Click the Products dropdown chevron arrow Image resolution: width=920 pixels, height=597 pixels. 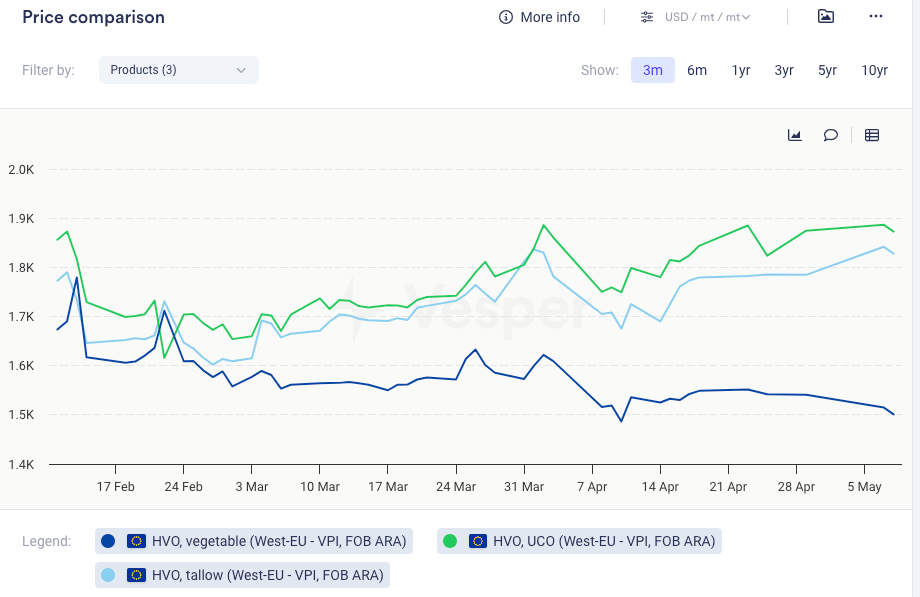click(x=241, y=70)
